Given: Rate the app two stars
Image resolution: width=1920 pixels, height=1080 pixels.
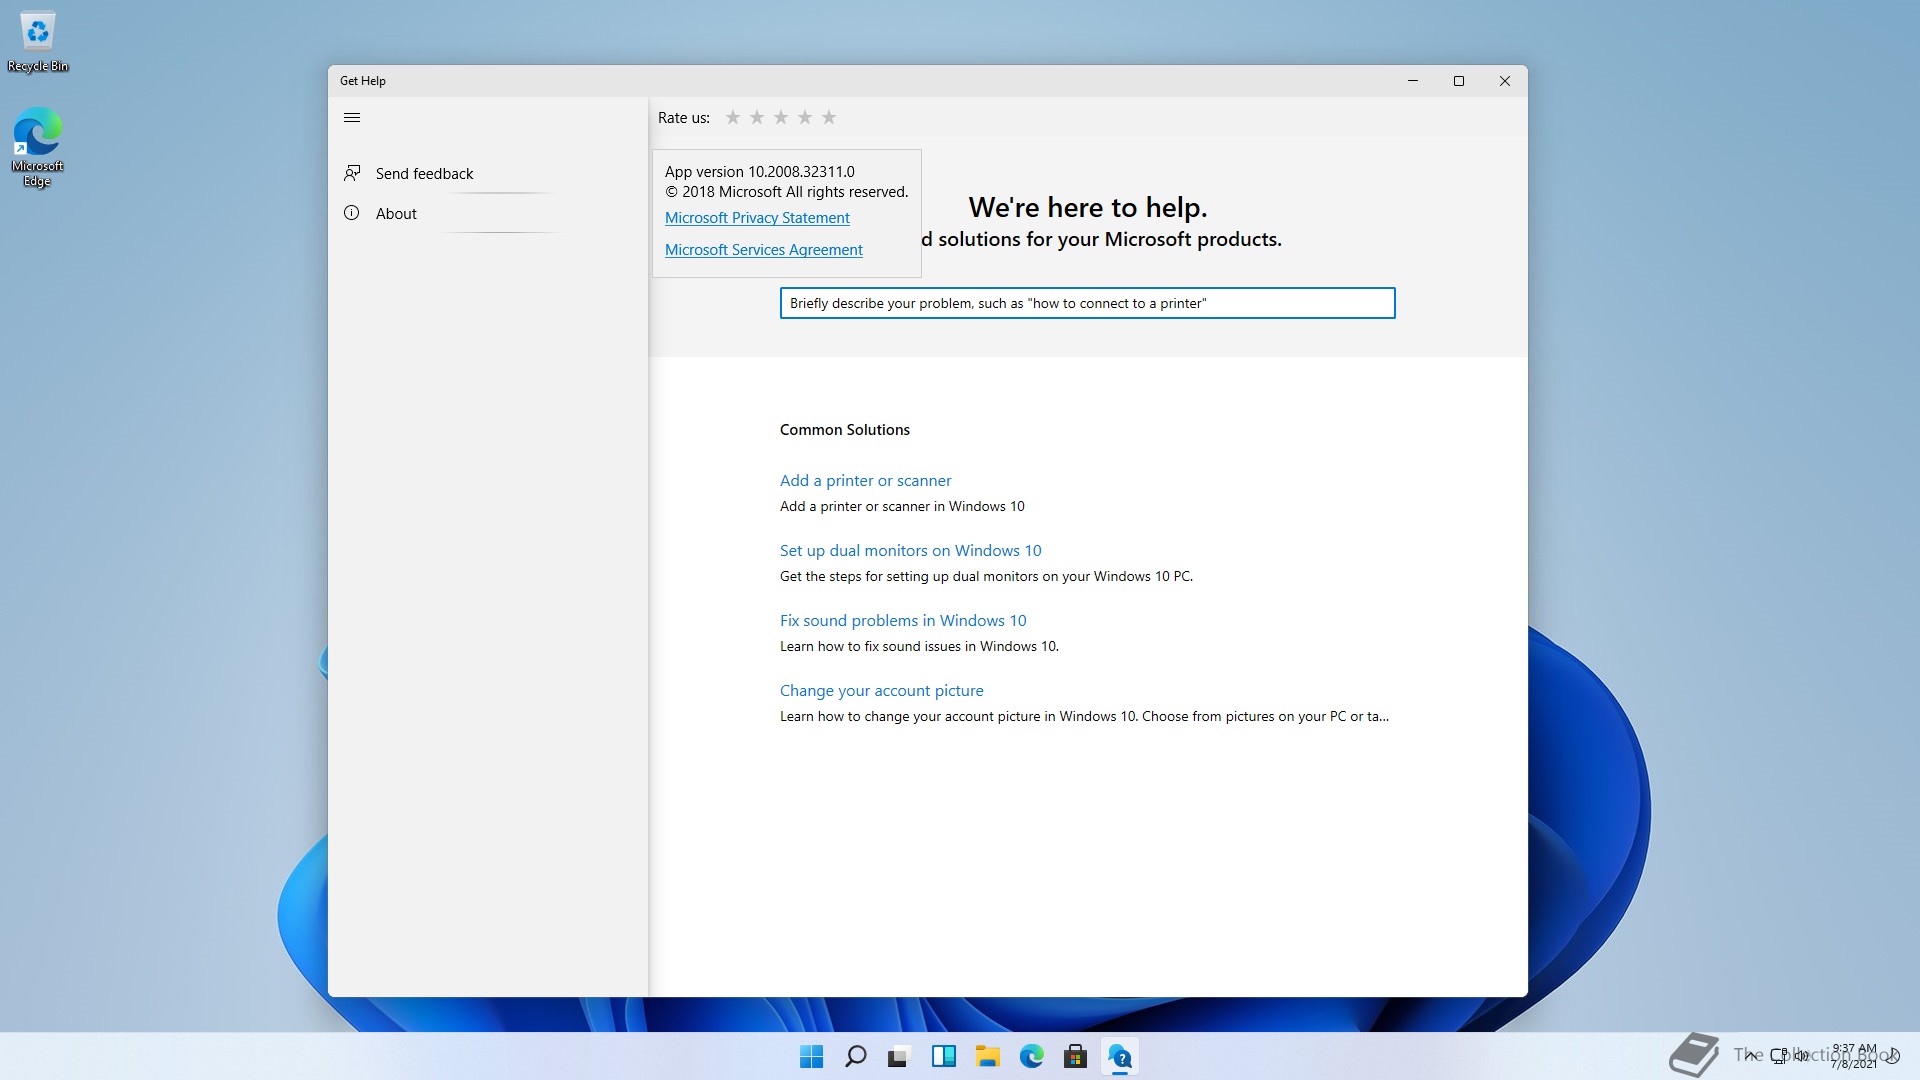Looking at the screenshot, I should point(757,118).
